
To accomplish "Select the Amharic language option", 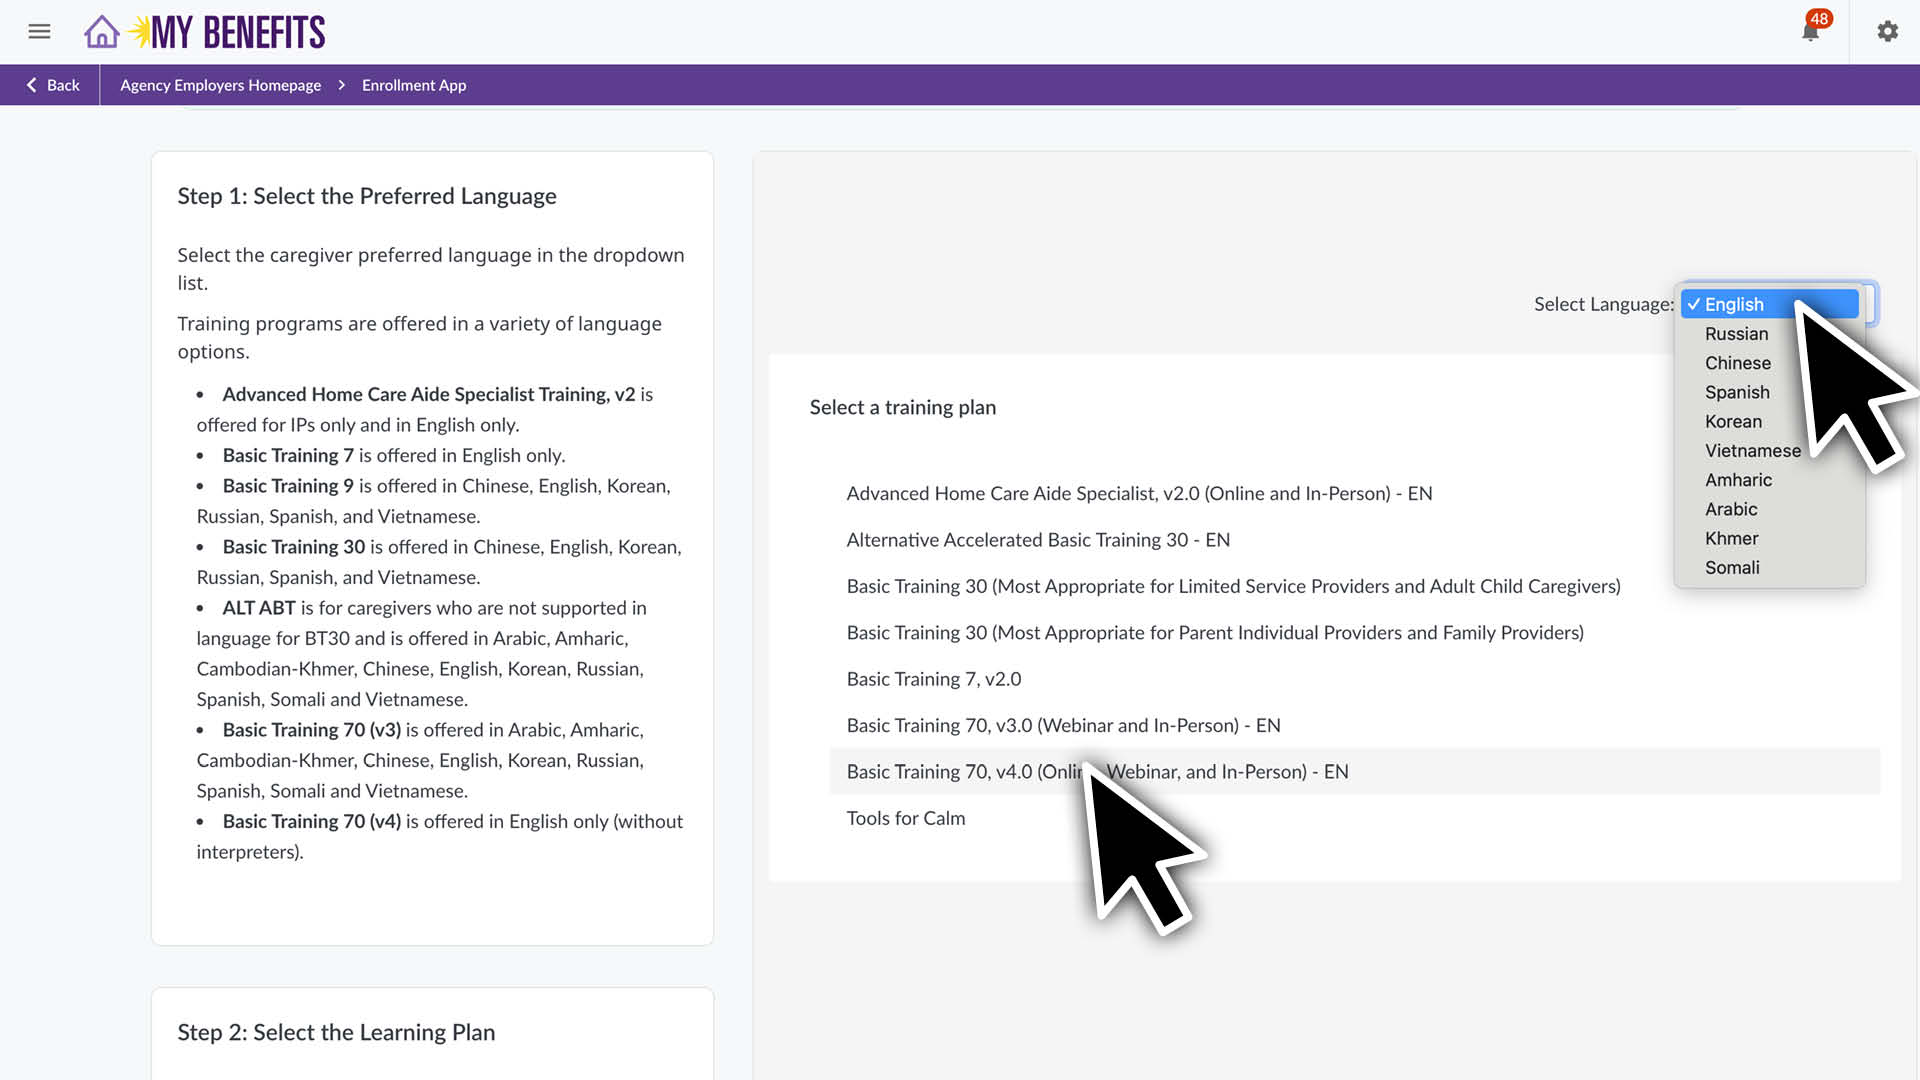I will click(x=1738, y=480).
